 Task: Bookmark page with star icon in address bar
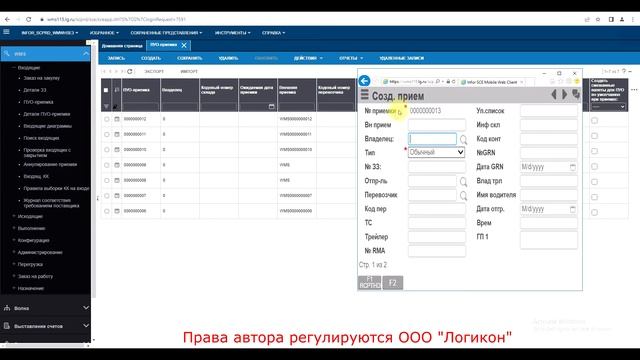598,19
